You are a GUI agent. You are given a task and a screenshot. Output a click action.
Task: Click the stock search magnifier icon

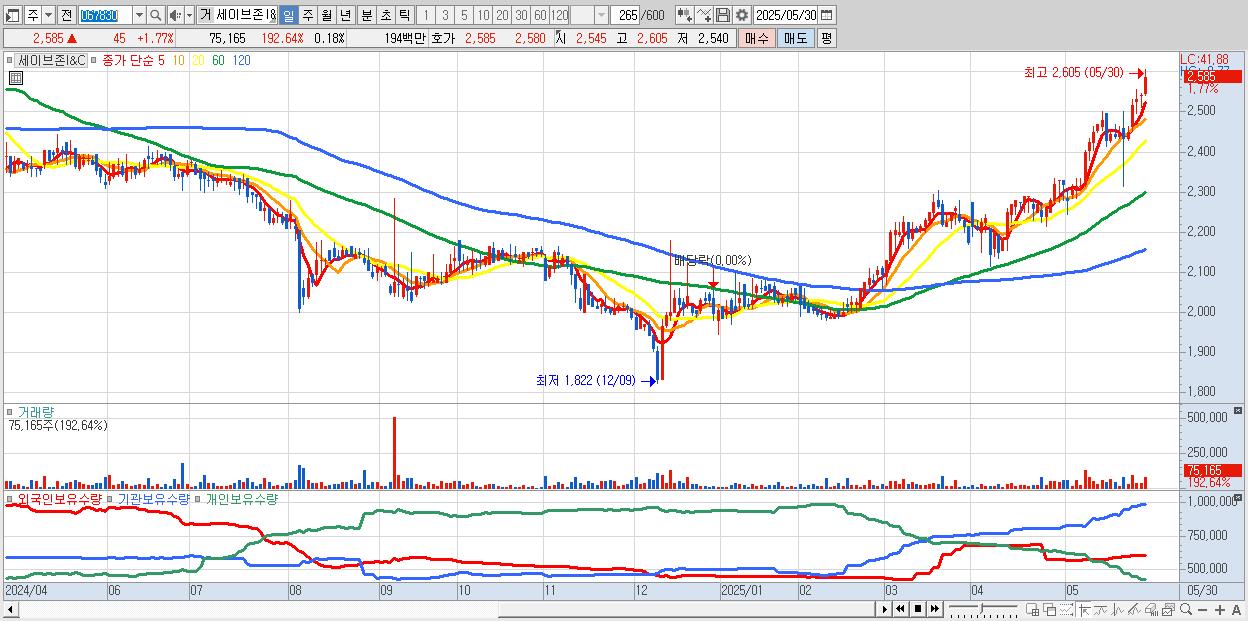tap(155, 15)
